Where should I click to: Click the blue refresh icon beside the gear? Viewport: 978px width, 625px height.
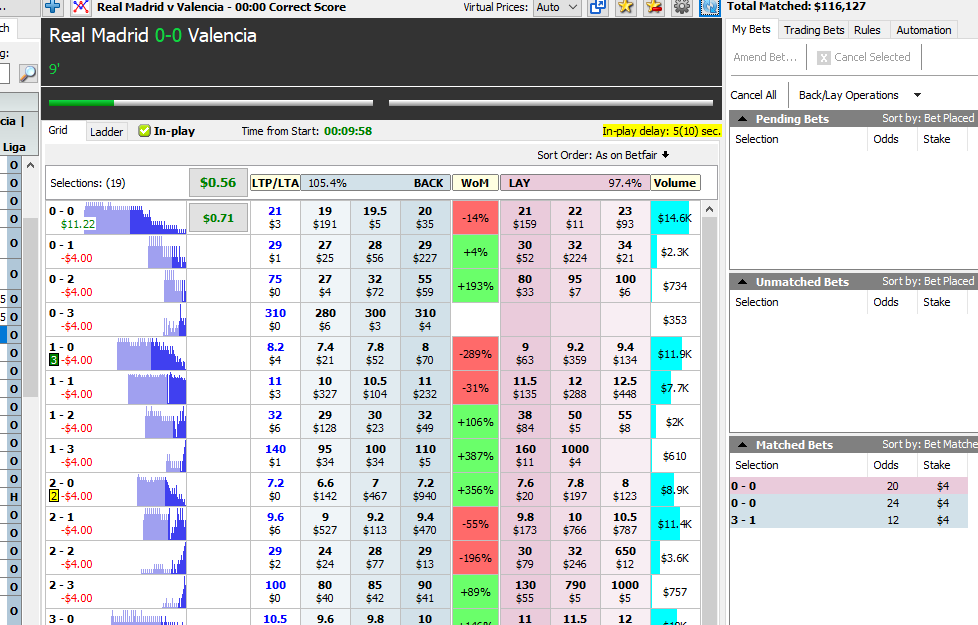709,7
